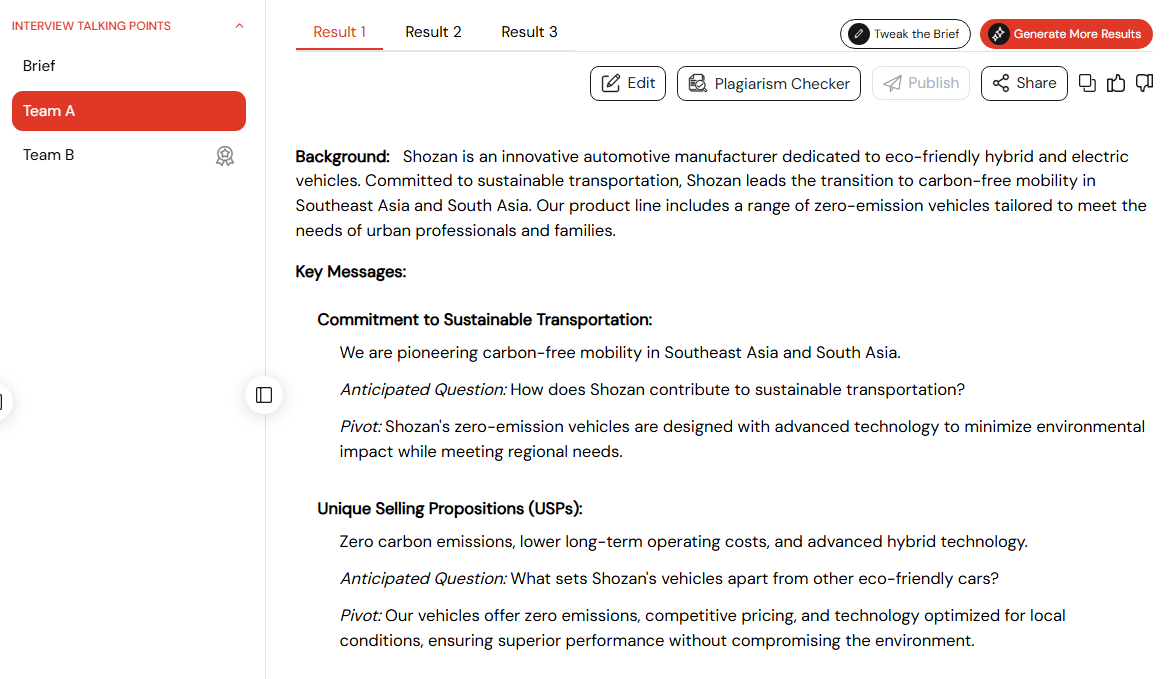Click 'Commitment to Sustainable Transportation:' heading

pyautogui.click(x=485, y=319)
